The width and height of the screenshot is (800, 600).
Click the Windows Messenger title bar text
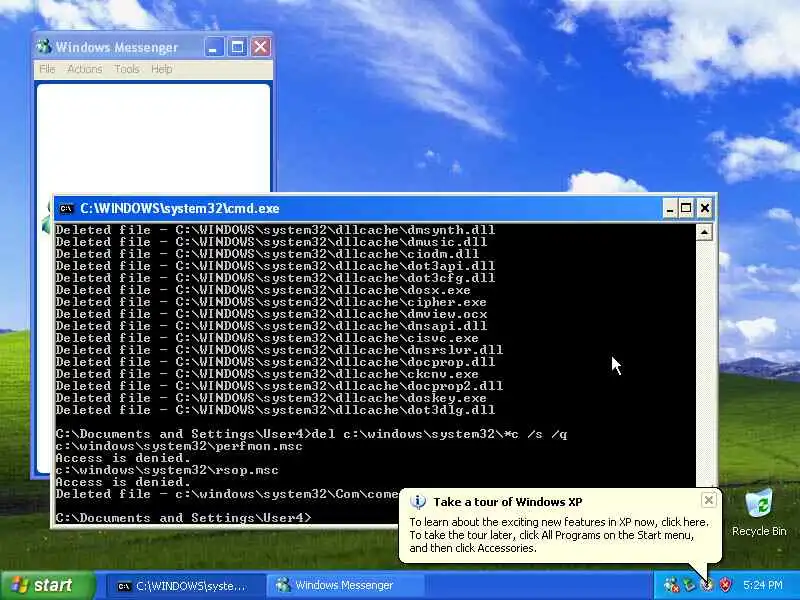117,47
